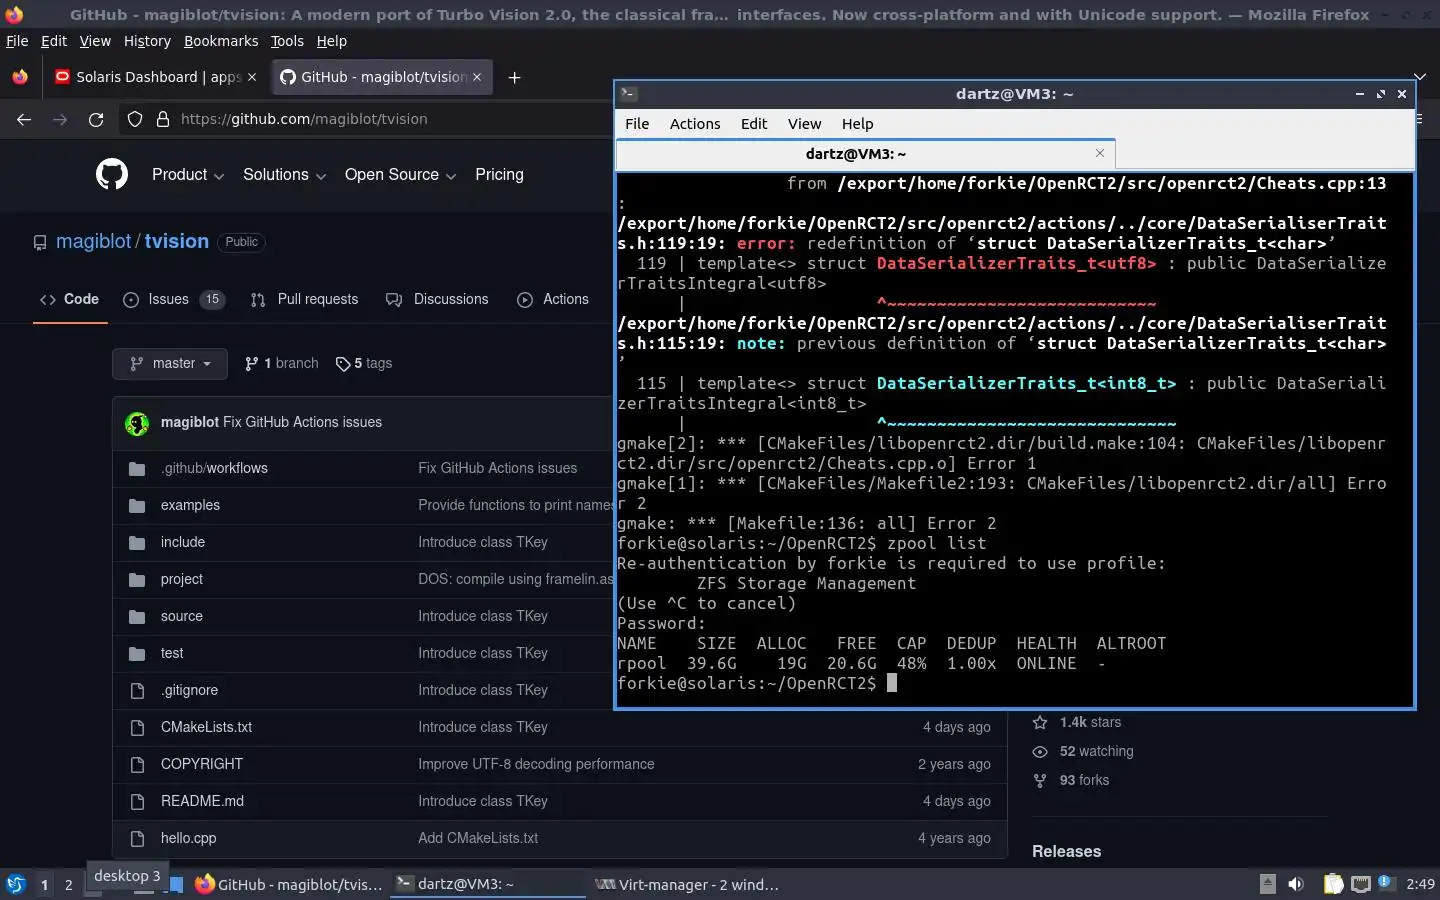This screenshot has width=1440, height=900.
Task: Click the folder icon next to .github/workflows
Action: point(137,468)
